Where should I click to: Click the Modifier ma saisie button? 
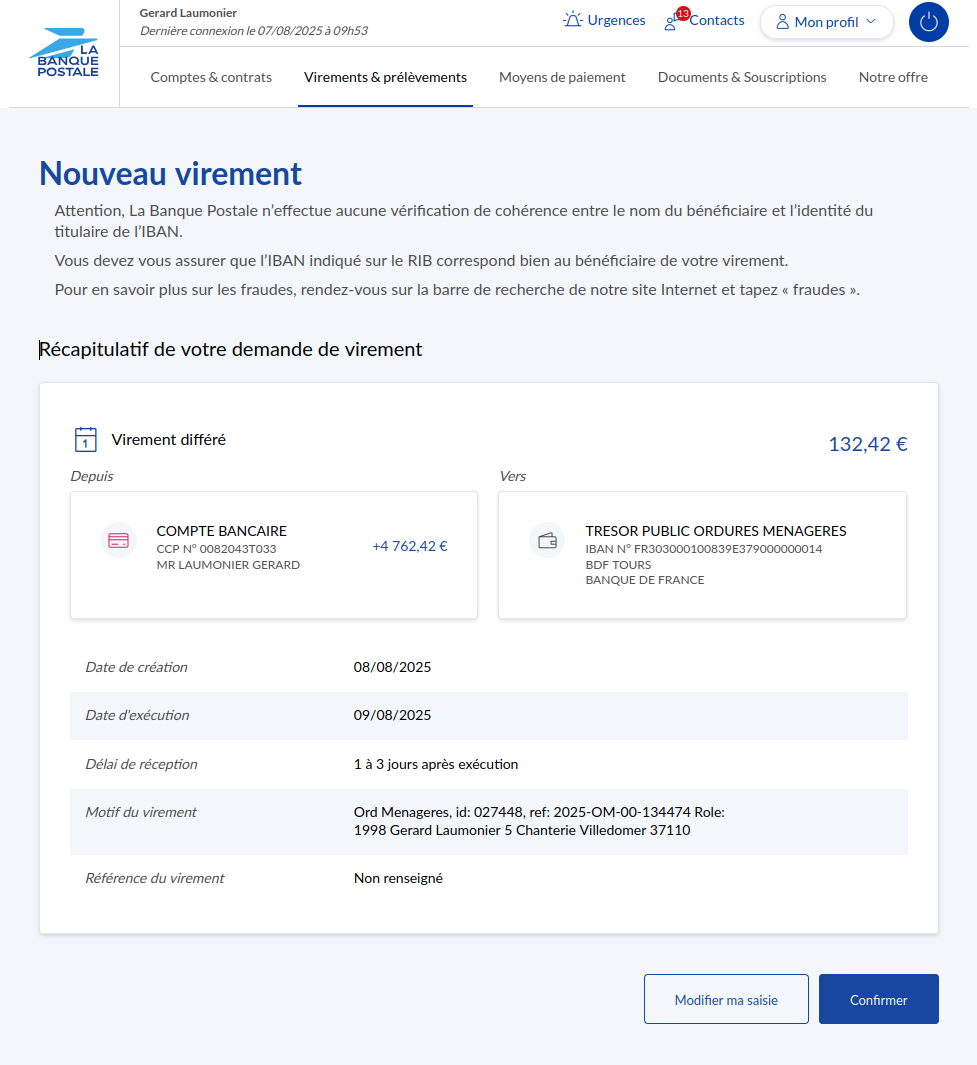coord(726,999)
